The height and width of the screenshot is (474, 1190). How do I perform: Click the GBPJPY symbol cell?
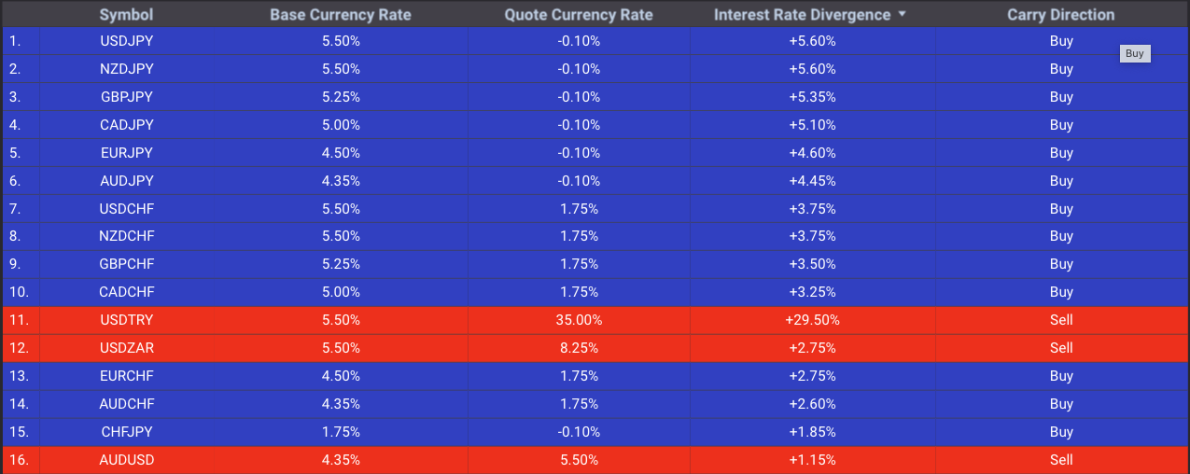tap(127, 97)
